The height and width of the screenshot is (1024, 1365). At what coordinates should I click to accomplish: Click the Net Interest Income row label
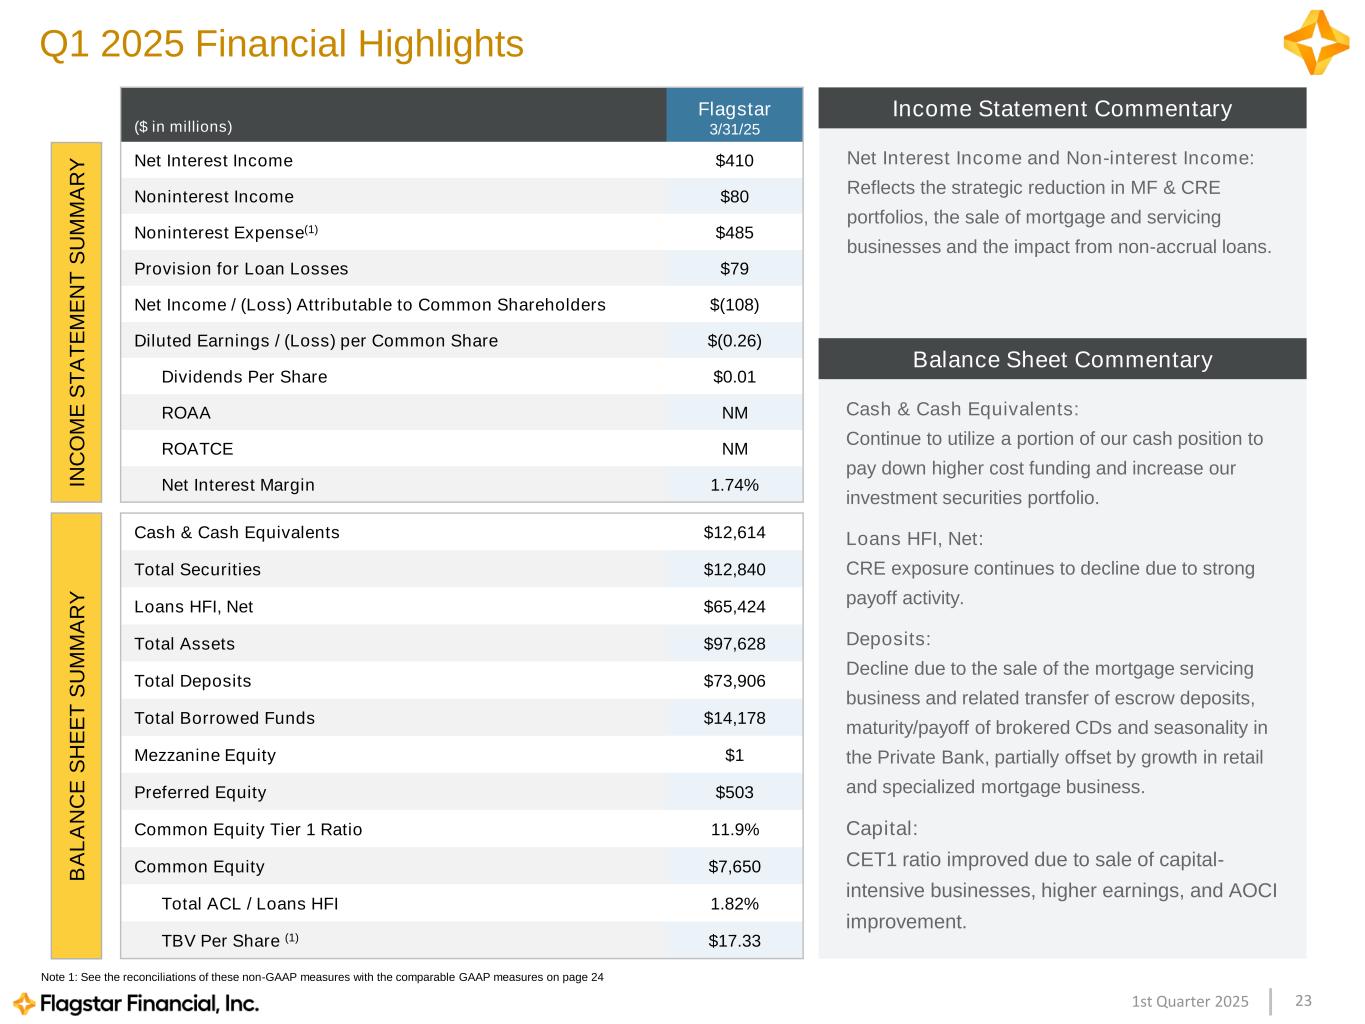coord(213,161)
